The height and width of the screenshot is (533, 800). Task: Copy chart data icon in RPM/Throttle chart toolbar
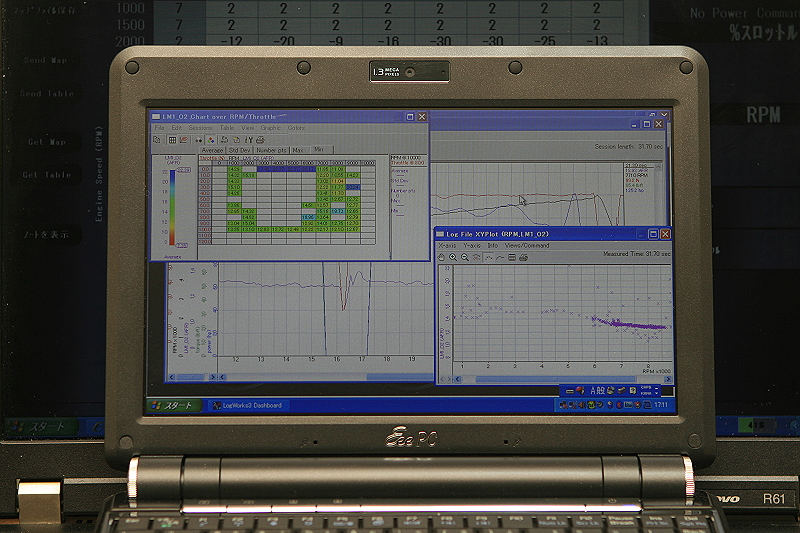[157, 140]
